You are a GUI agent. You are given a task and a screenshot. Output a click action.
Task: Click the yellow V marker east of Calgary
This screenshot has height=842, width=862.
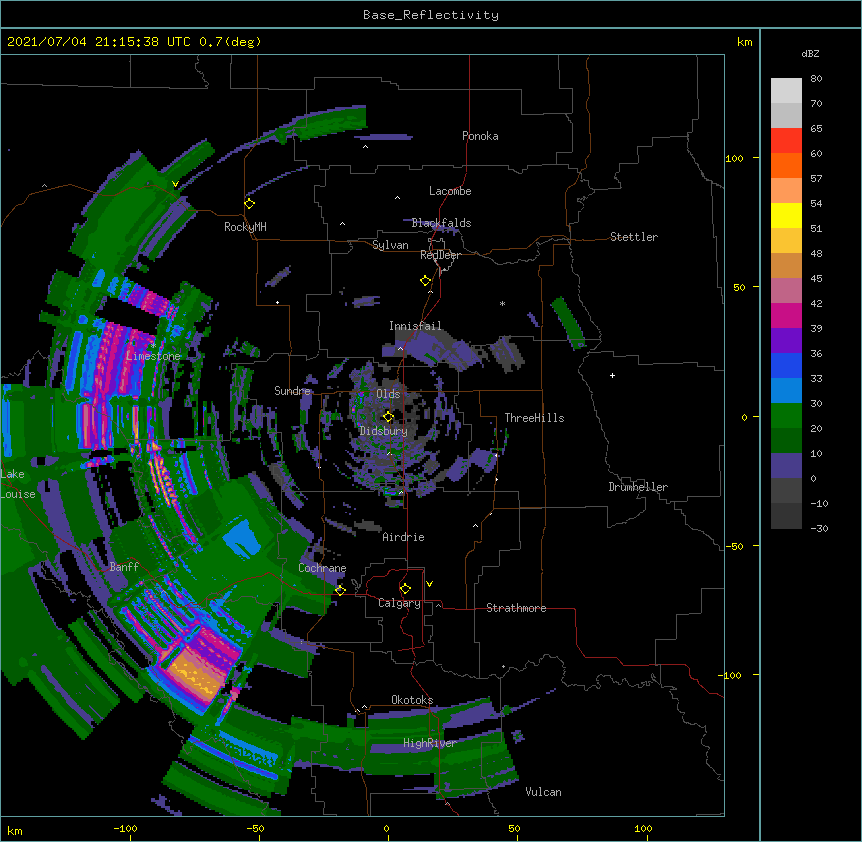click(429, 584)
